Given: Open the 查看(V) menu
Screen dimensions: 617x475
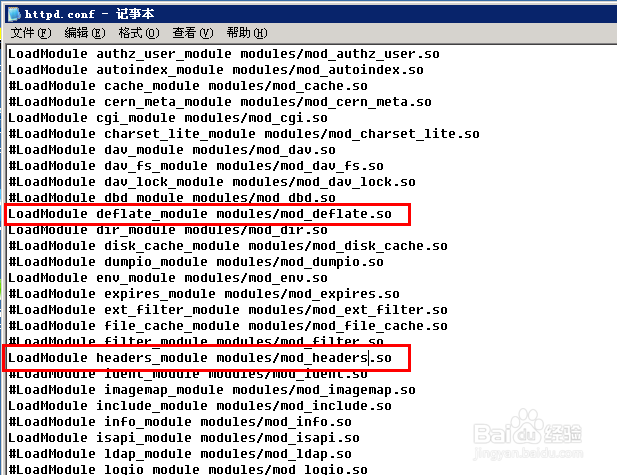Looking at the screenshot, I should point(192,33).
